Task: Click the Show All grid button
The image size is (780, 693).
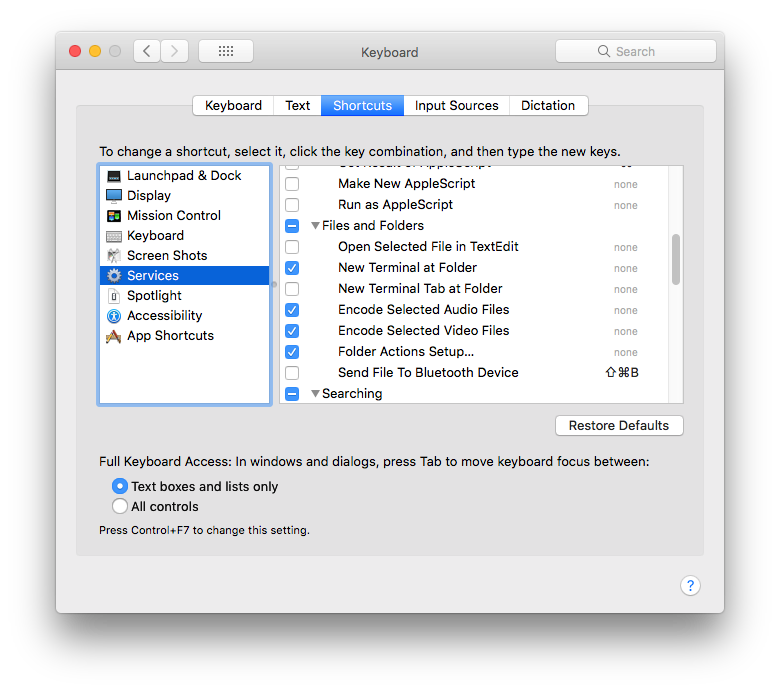Action: [226, 51]
